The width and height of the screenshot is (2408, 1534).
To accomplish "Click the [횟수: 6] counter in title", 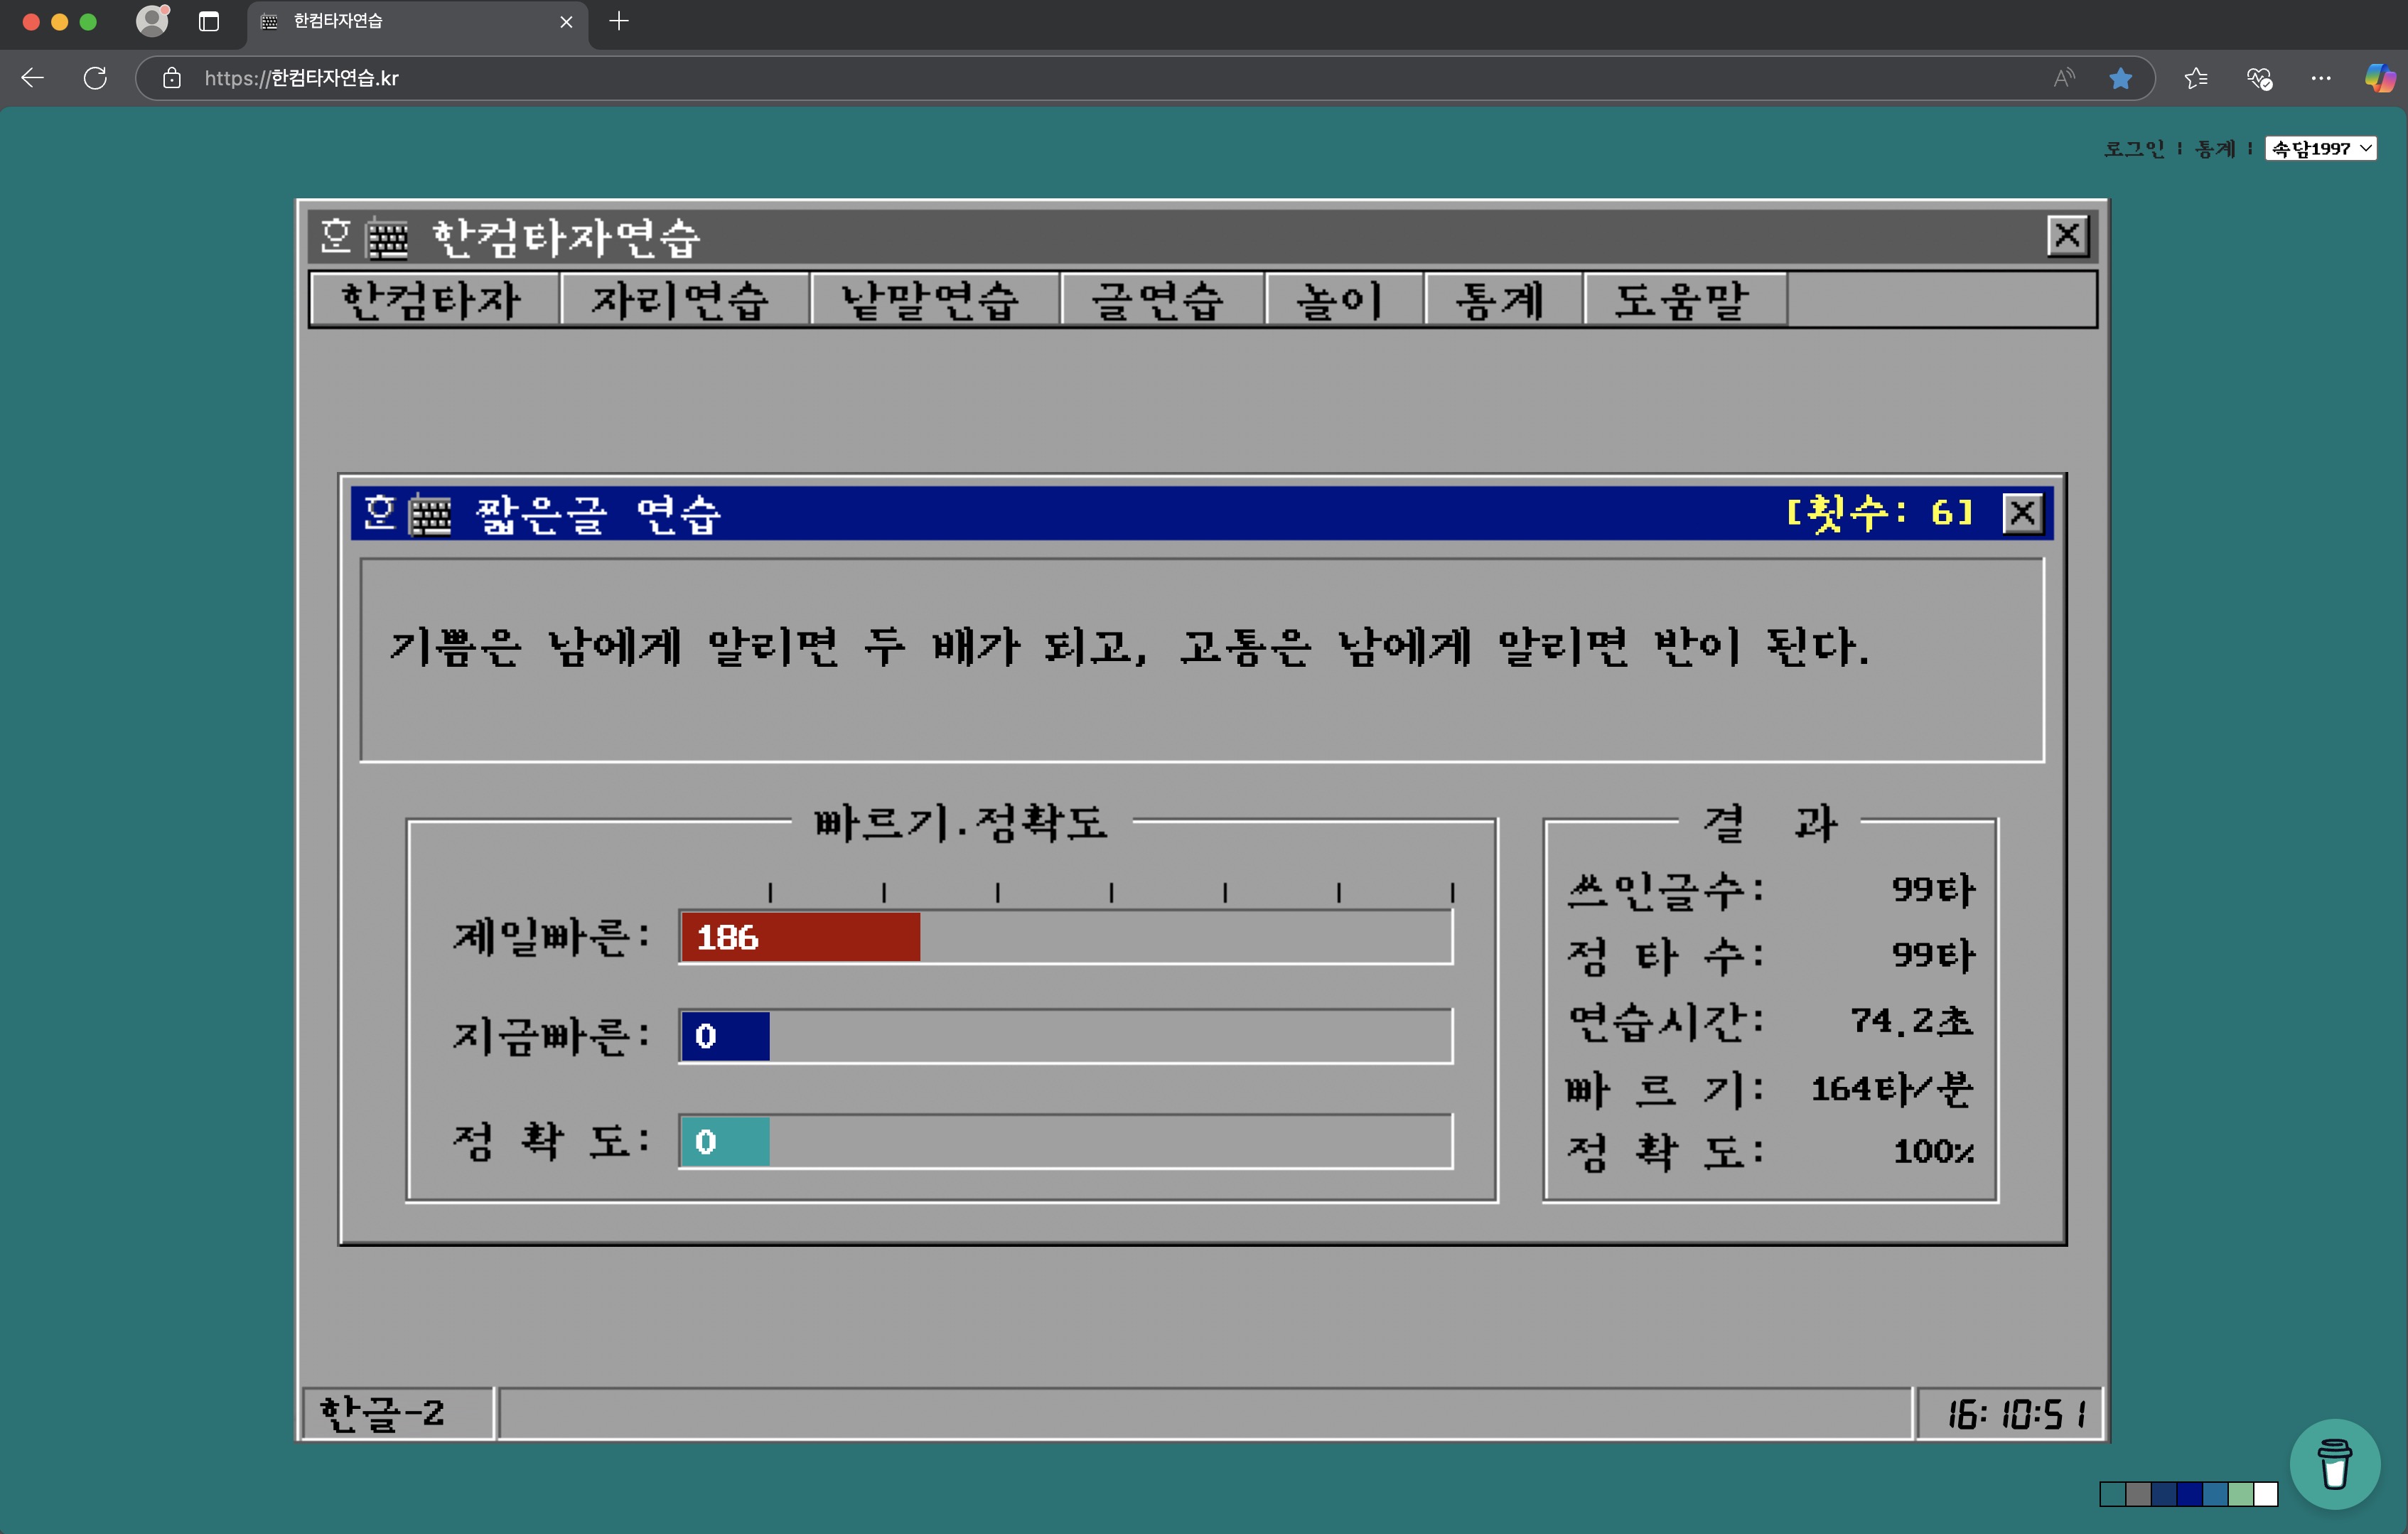I will [x=1880, y=513].
